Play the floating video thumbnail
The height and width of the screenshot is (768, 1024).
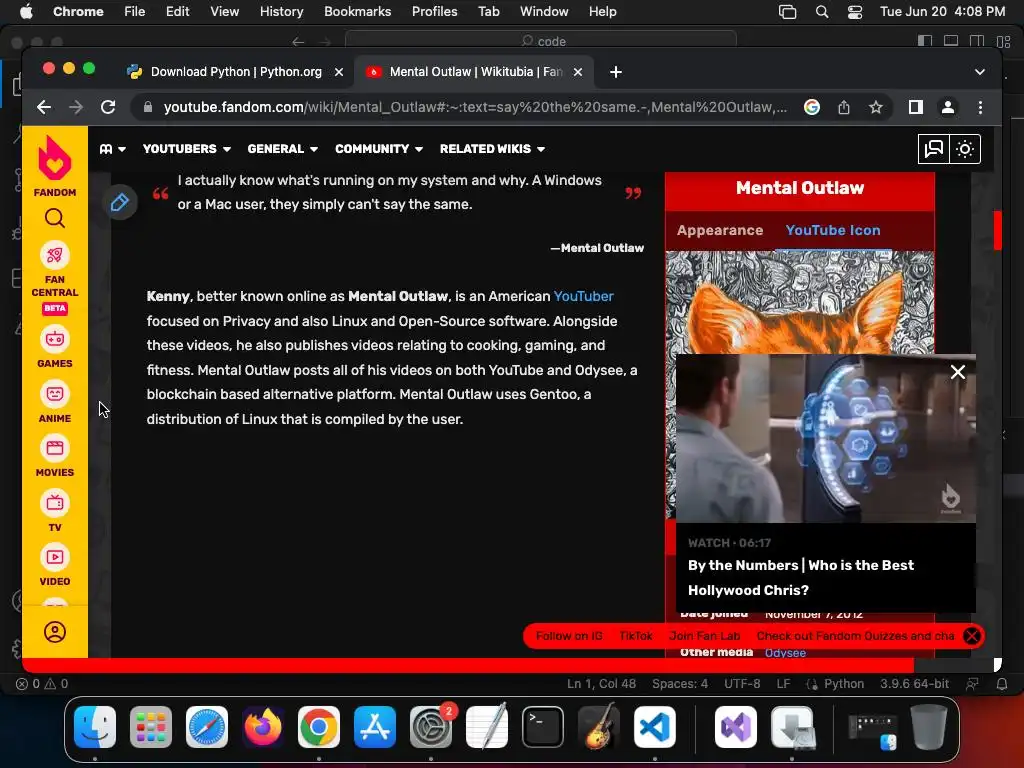pos(825,438)
